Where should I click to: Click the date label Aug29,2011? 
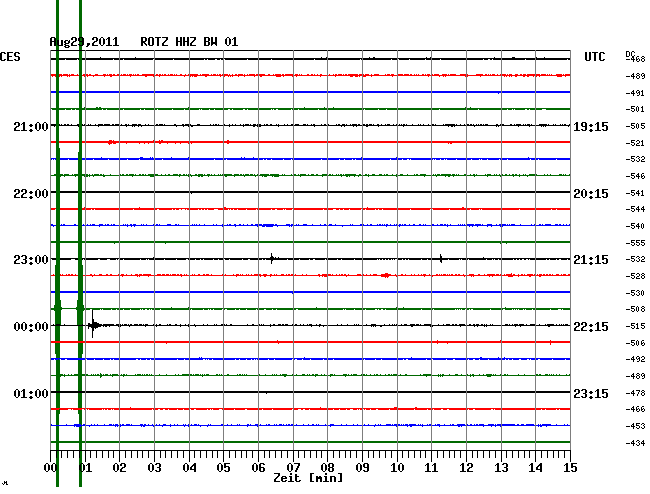84,42
